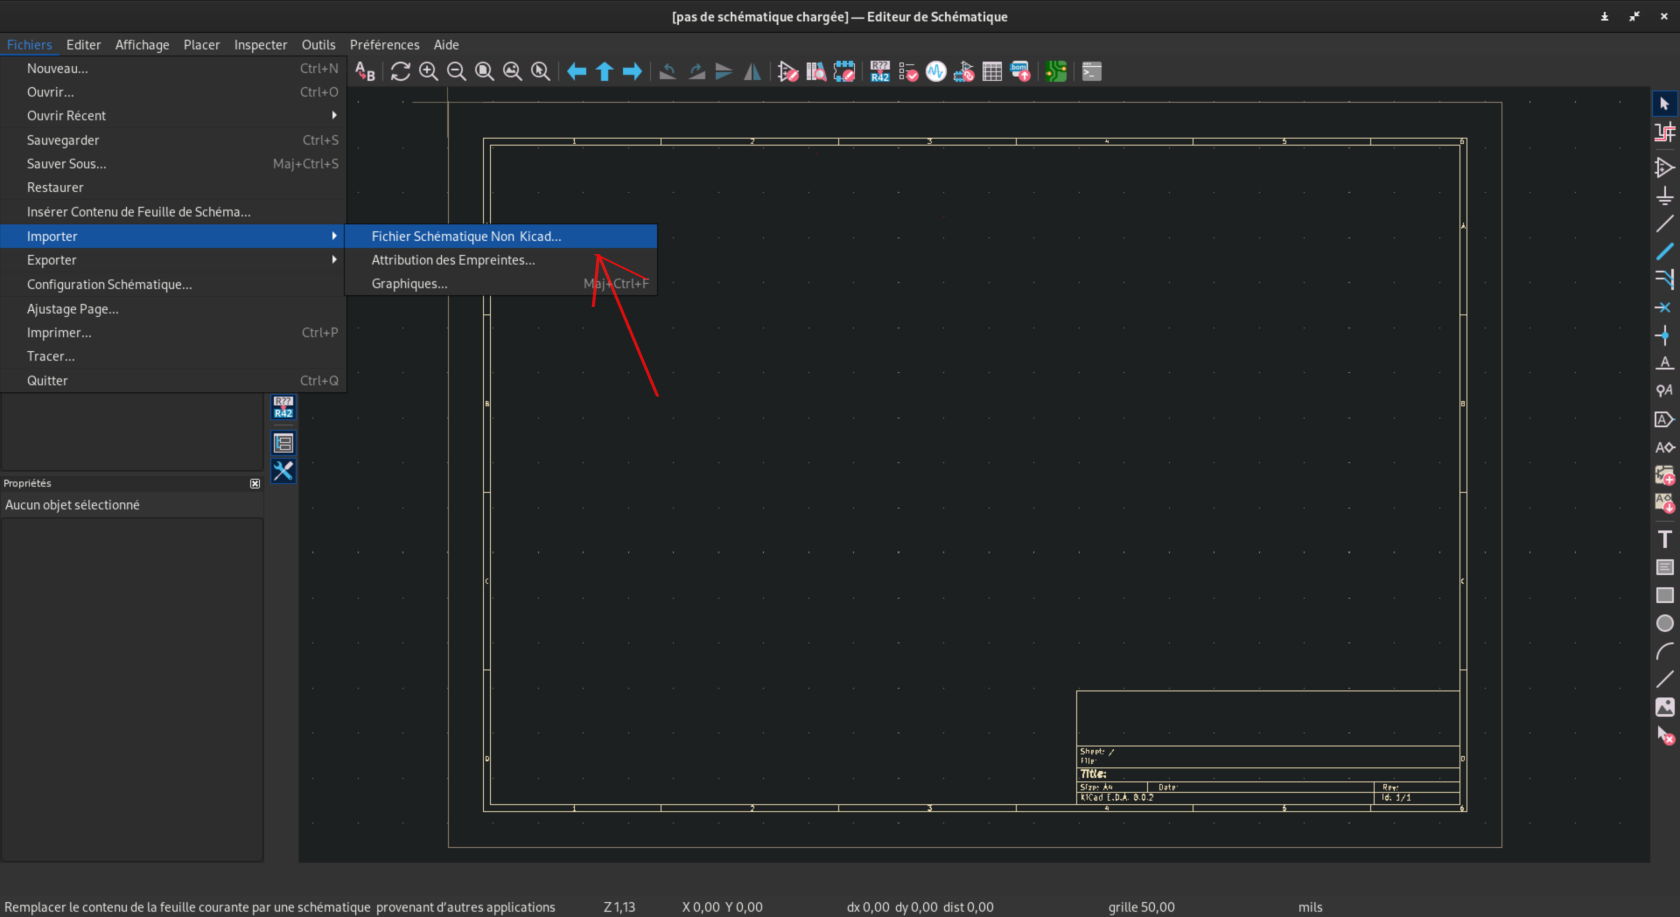
Task: Mirror selection vertically
Action: 724,72
